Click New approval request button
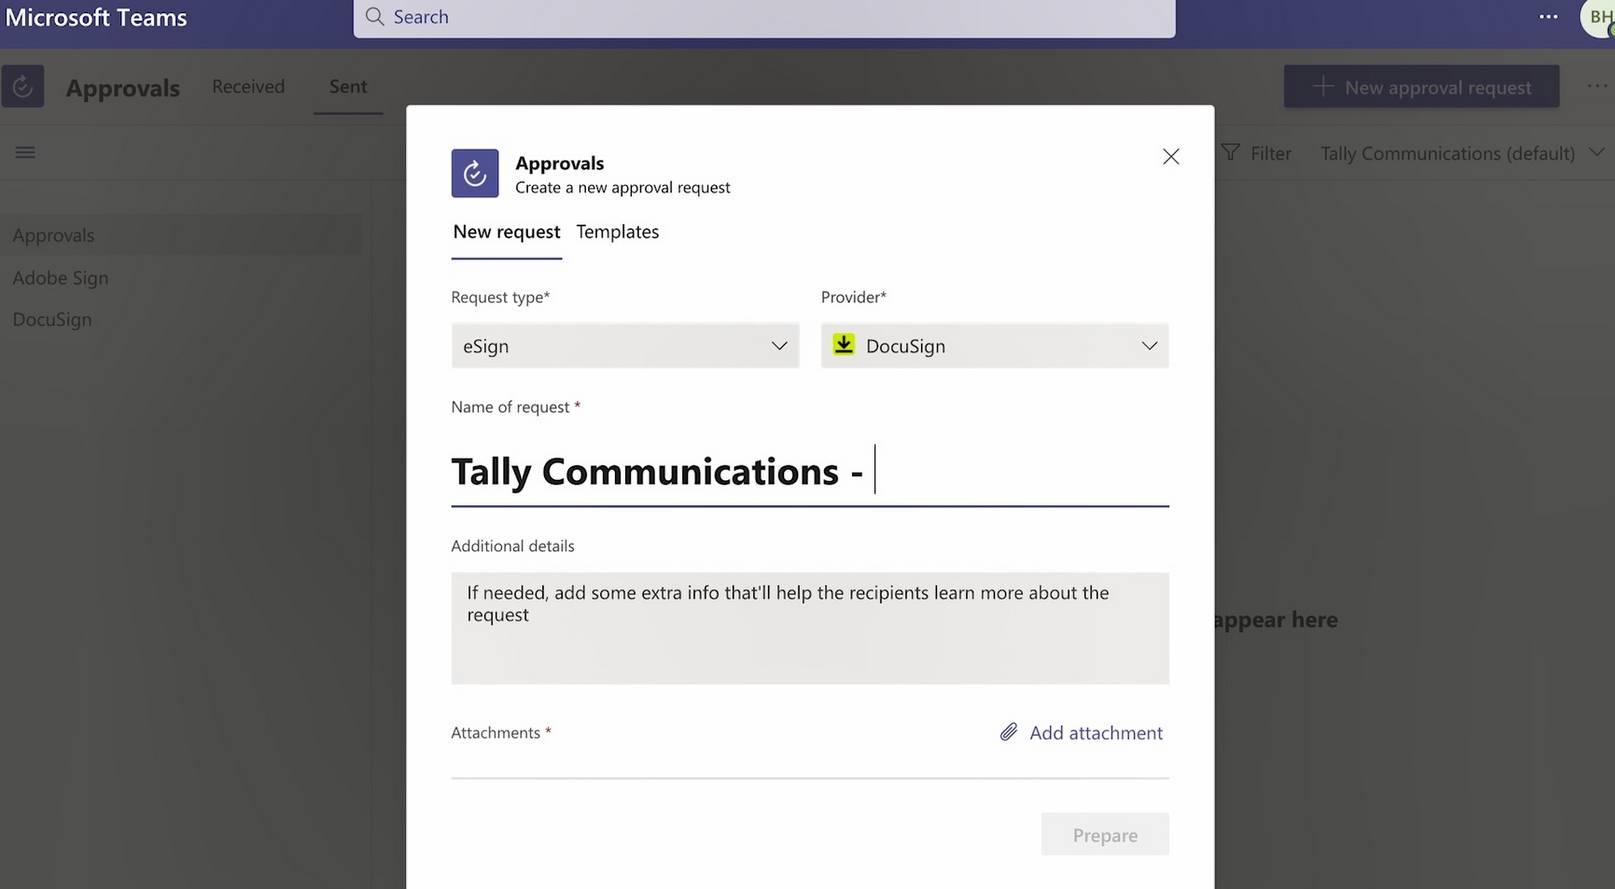Viewport: 1615px width, 889px height. click(1421, 87)
